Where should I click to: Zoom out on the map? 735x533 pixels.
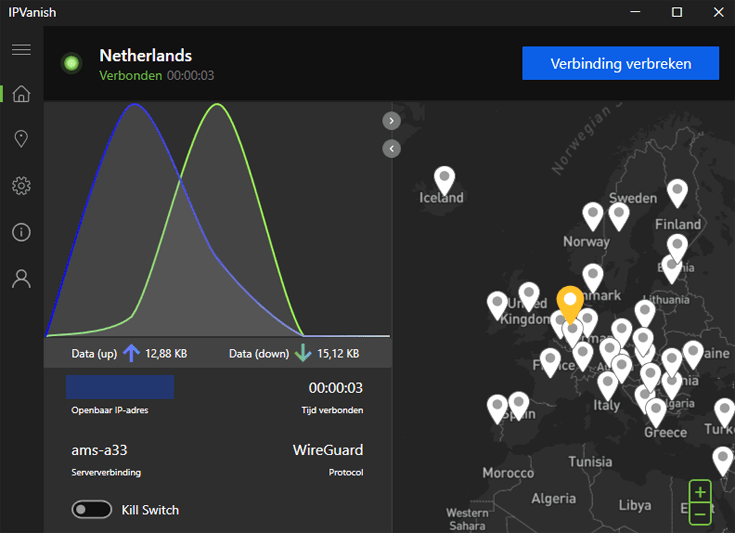pyautogui.click(x=700, y=514)
